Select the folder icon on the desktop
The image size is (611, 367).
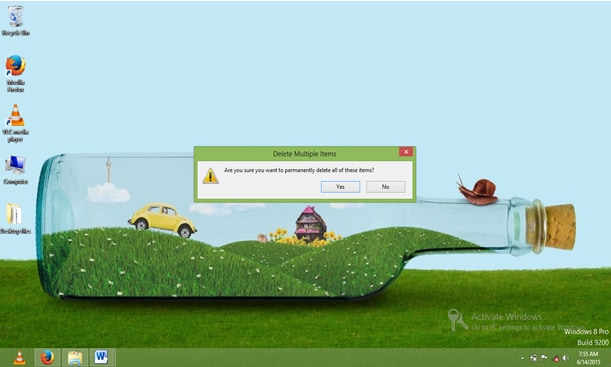tap(15, 218)
